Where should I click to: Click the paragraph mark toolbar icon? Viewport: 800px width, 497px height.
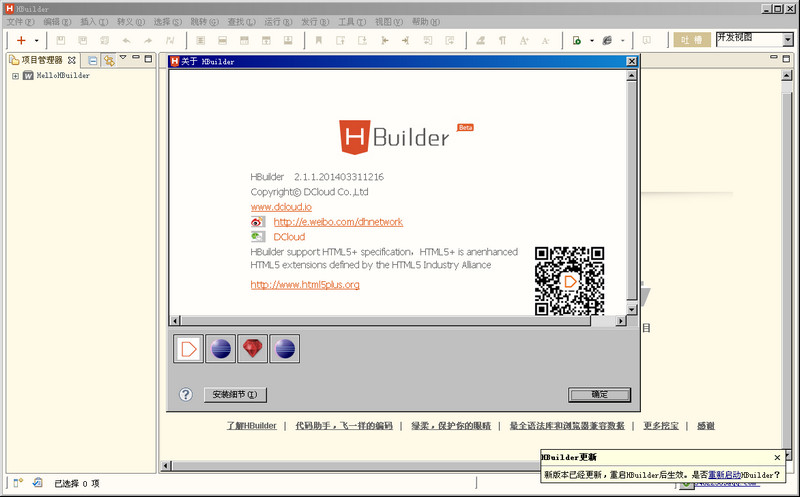point(503,40)
